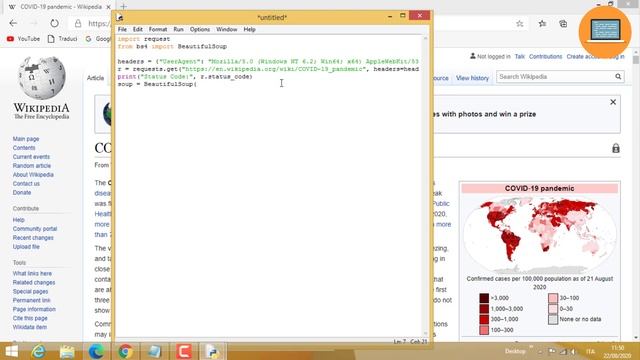The height and width of the screenshot is (360, 640).
Task: Open the Contents sidebar link
Action: coord(24,148)
